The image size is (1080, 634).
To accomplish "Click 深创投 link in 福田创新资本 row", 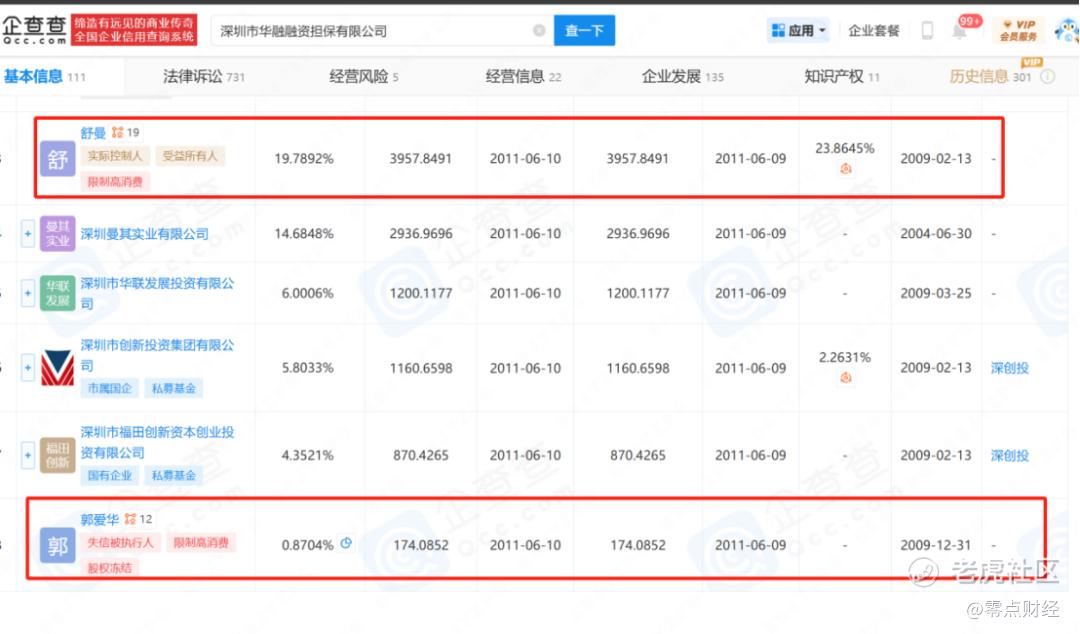I will coord(1009,455).
